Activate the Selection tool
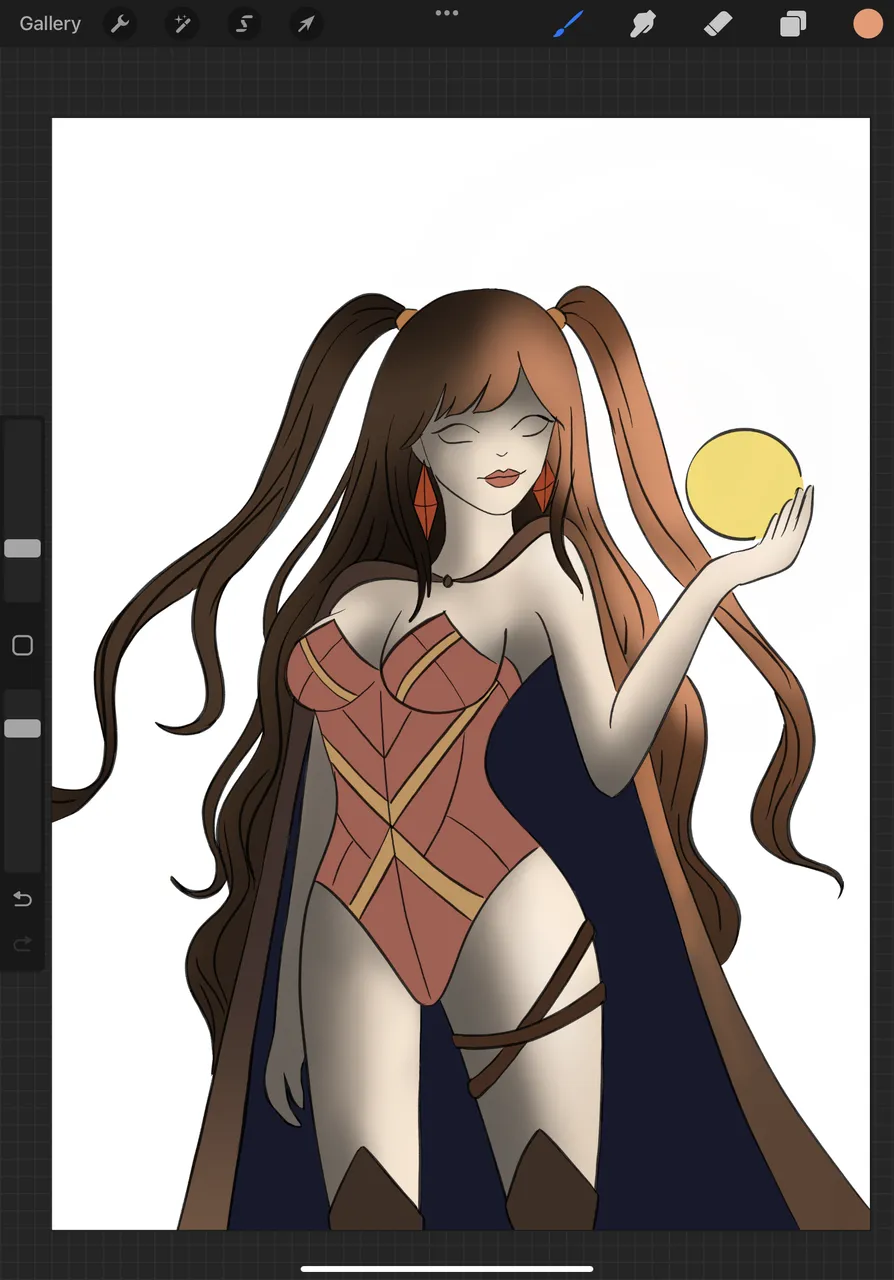This screenshot has width=894, height=1280. pyautogui.click(x=244, y=24)
